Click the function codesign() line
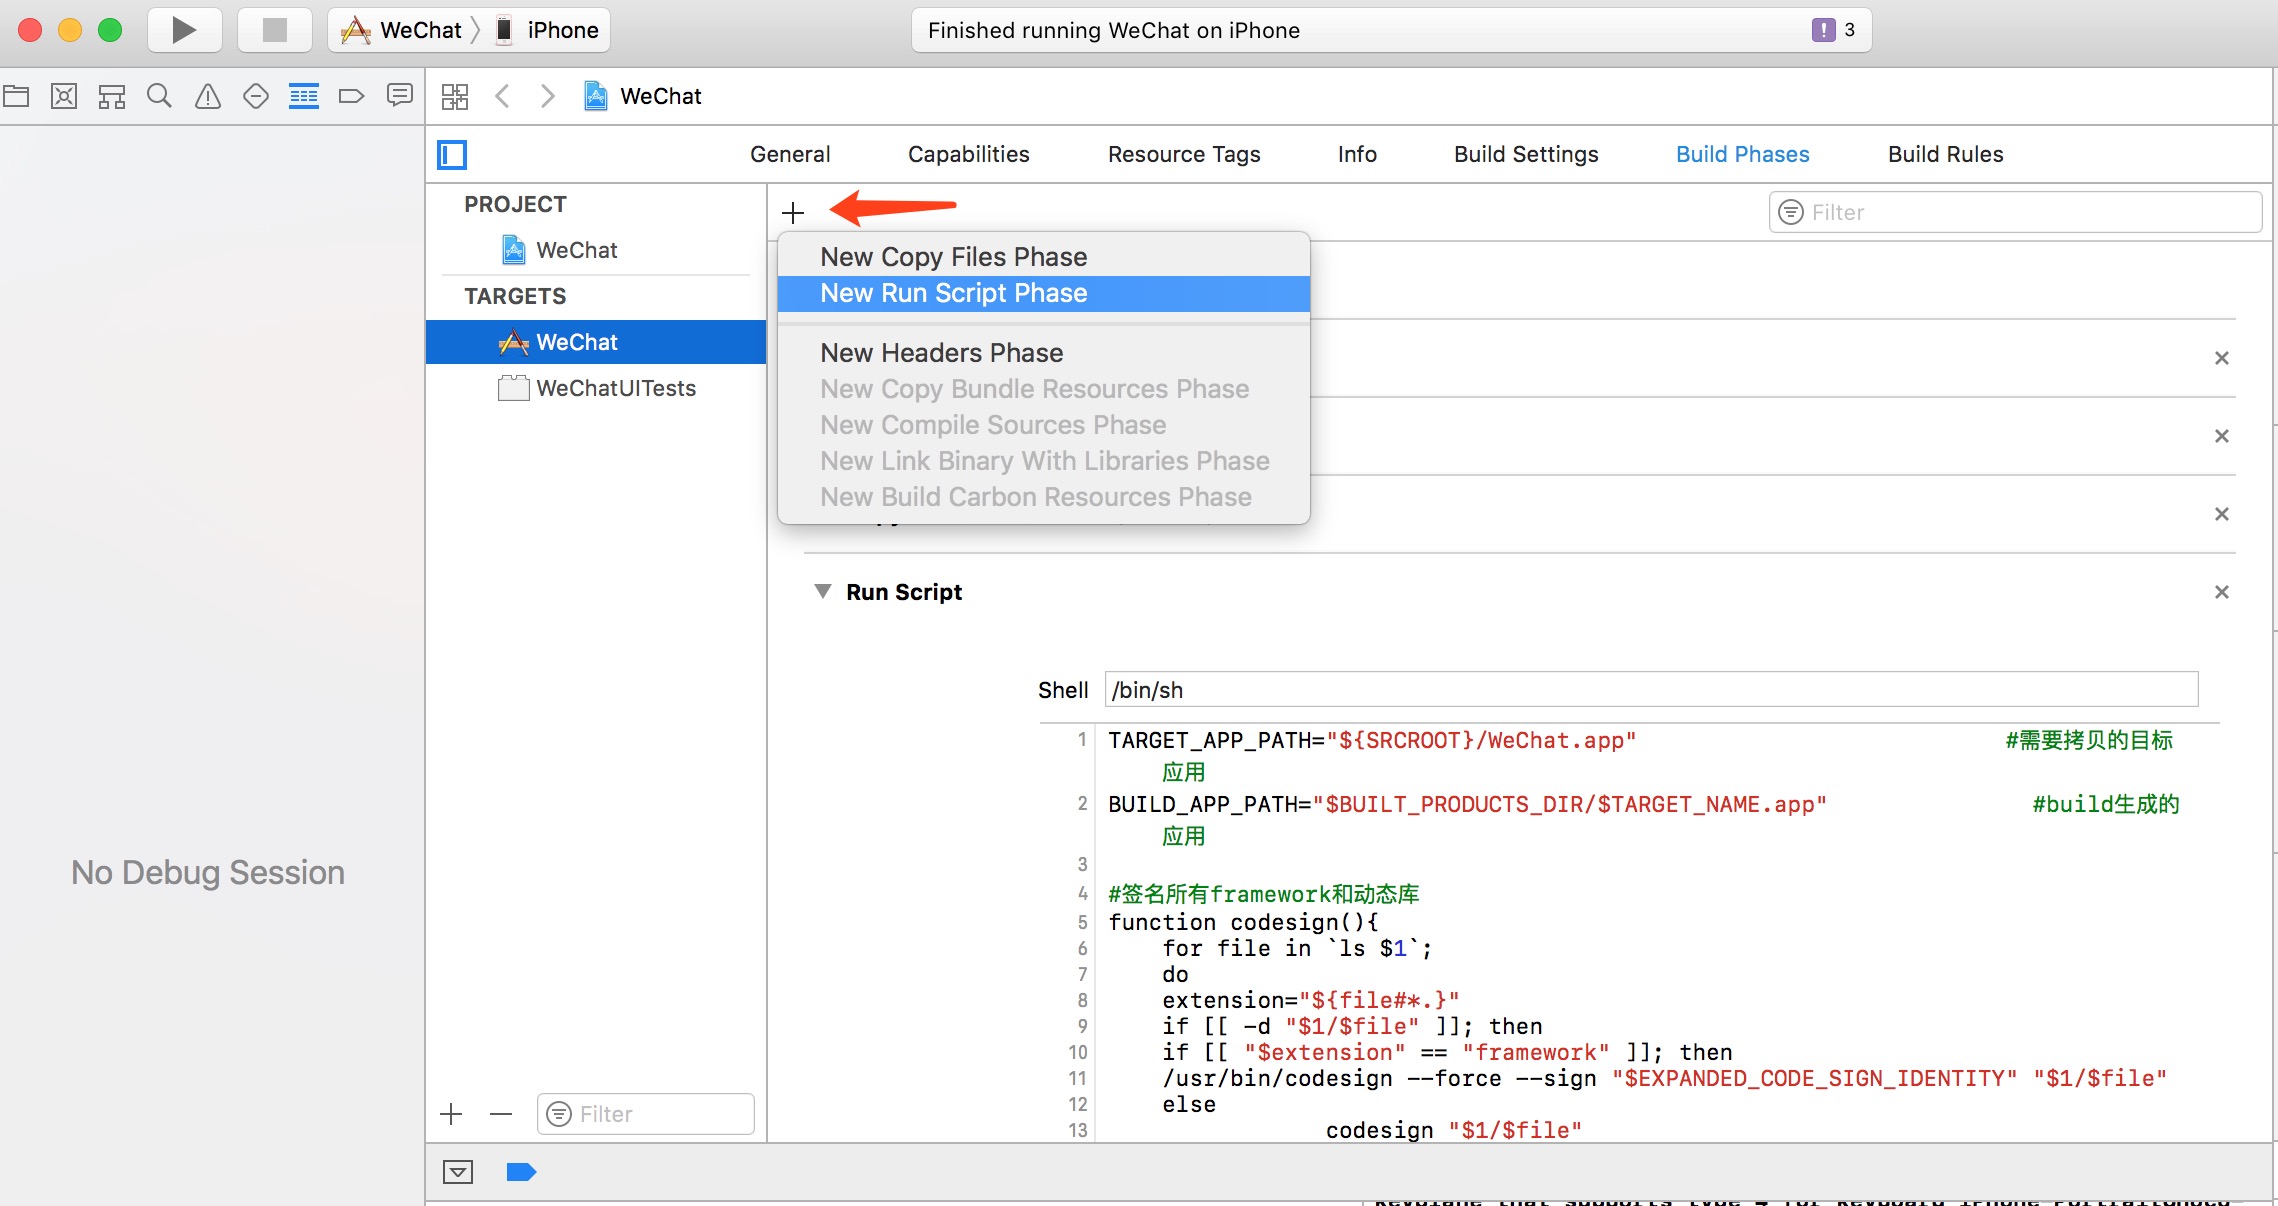The width and height of the screenshot is (2278, 1206). [1243, 922]
